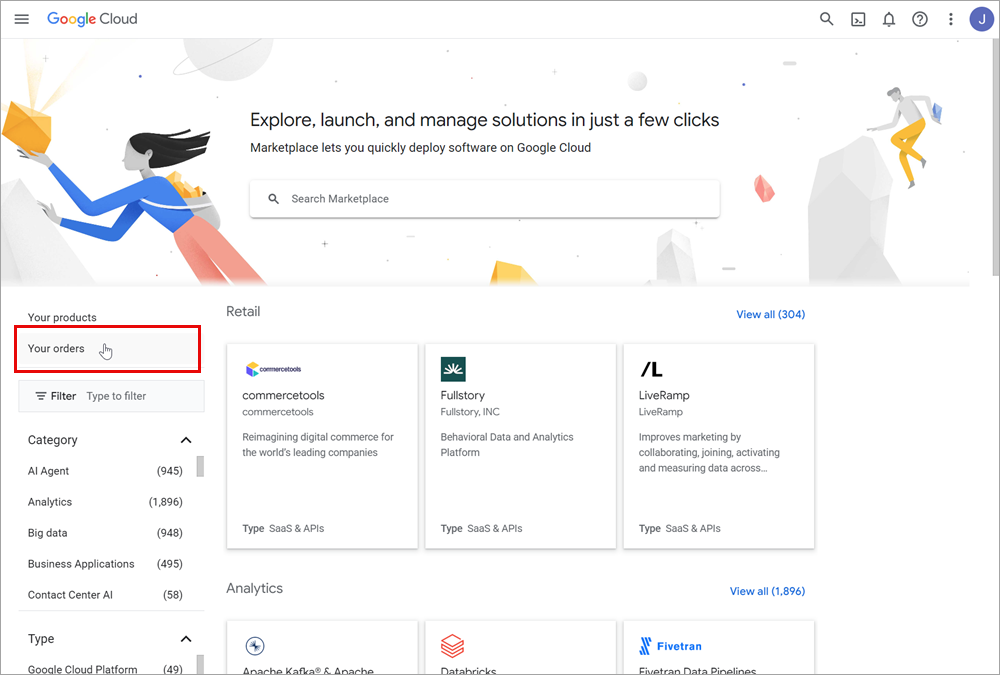This screenshot has height=675, width=1000.
Task: Open the hamburger navigation menu
Action: pyautogui.click(x=22, y=19)
